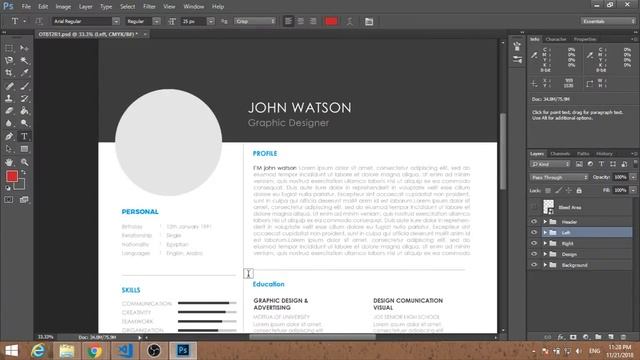640x360 pixels.
Task: Select the Rectangle shape tool
Action: tap(24, 149)
